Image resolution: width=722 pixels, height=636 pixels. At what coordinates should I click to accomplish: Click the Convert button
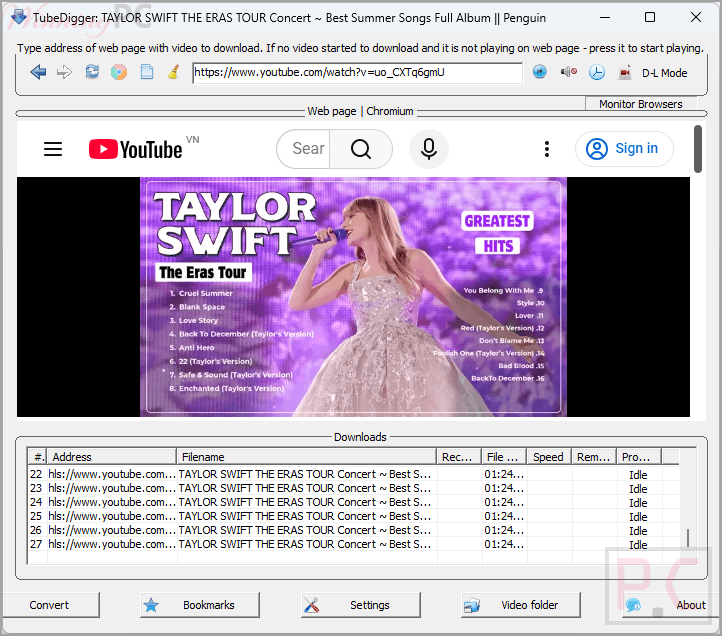pyautogui.click(x=49, y=605)
